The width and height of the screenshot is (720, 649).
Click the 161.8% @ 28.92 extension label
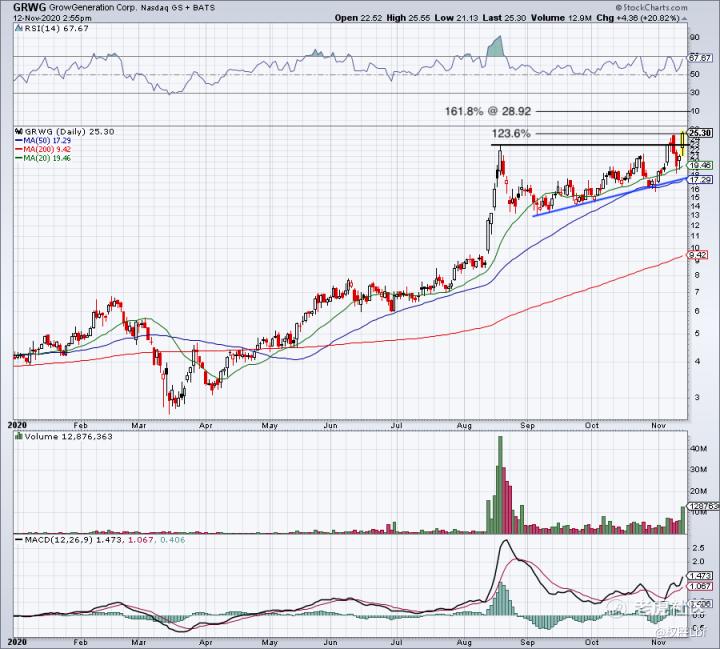click(x=488, y=111)
